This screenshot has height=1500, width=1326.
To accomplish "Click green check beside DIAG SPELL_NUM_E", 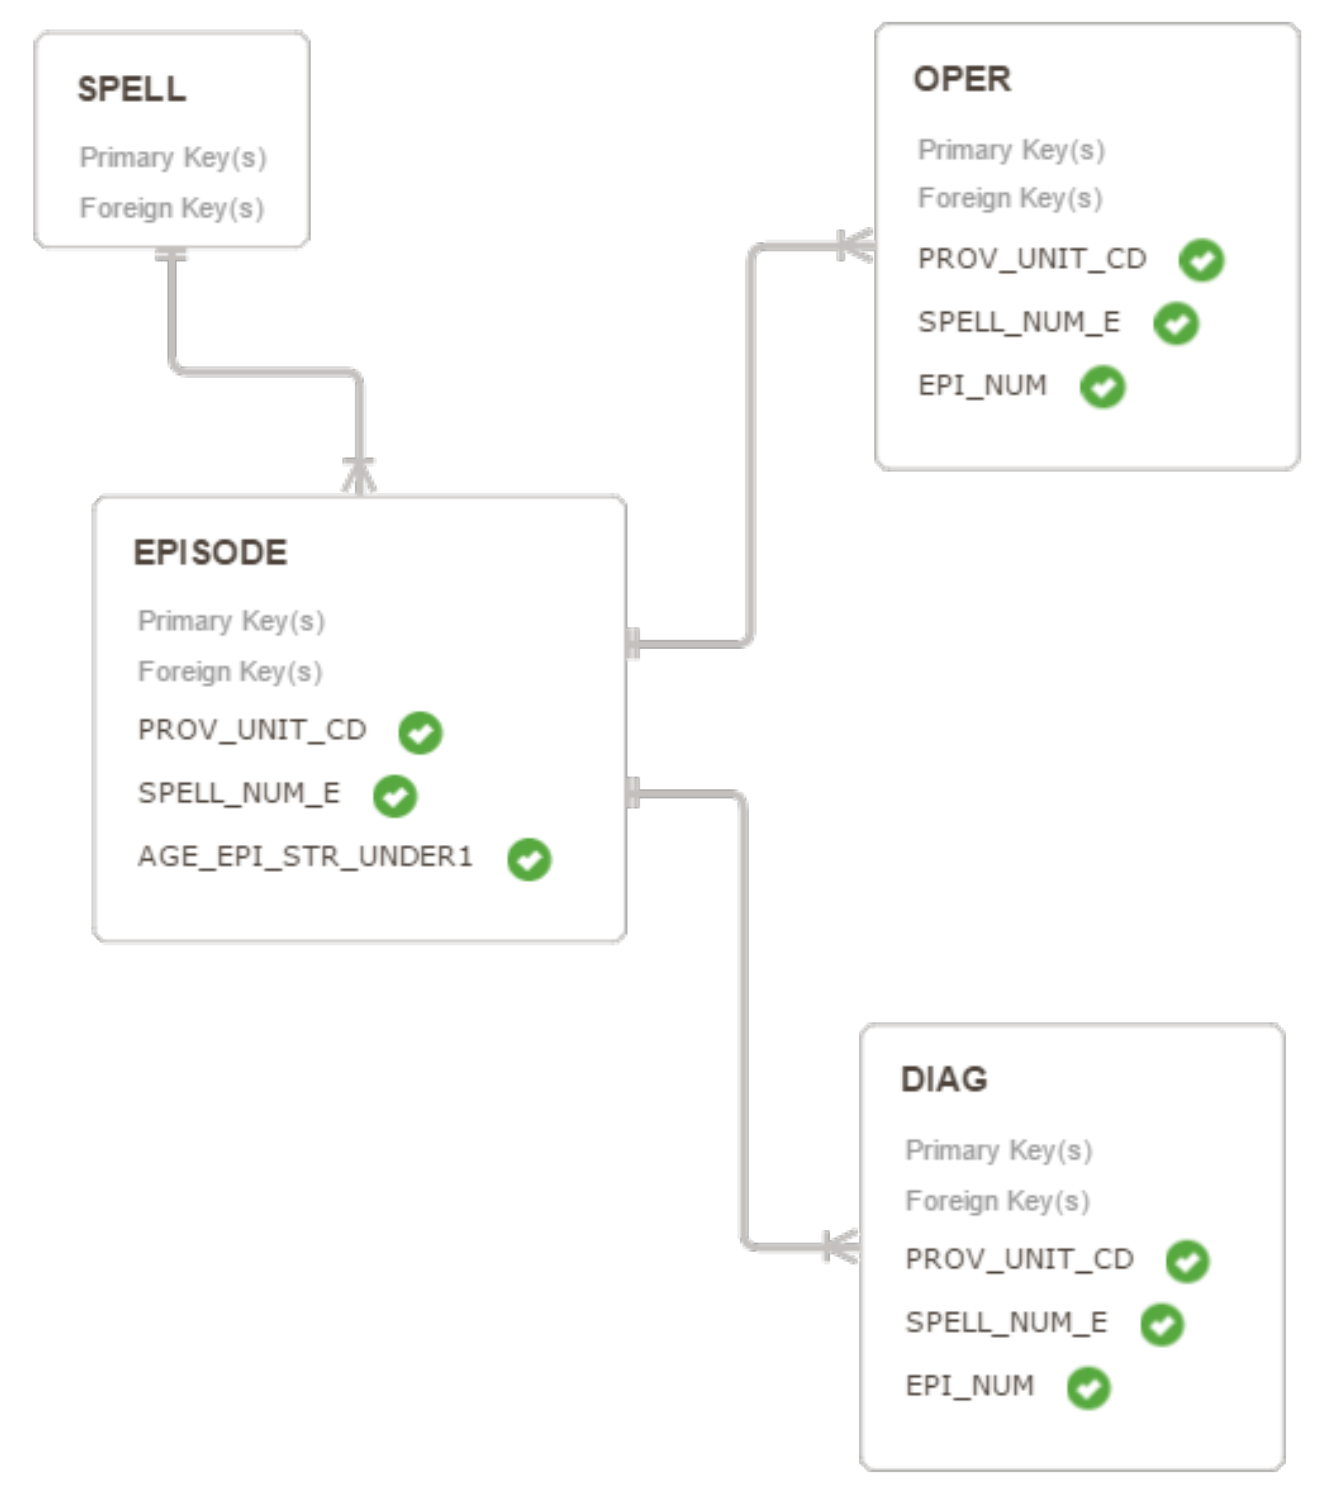I will coord(1163,1325).
